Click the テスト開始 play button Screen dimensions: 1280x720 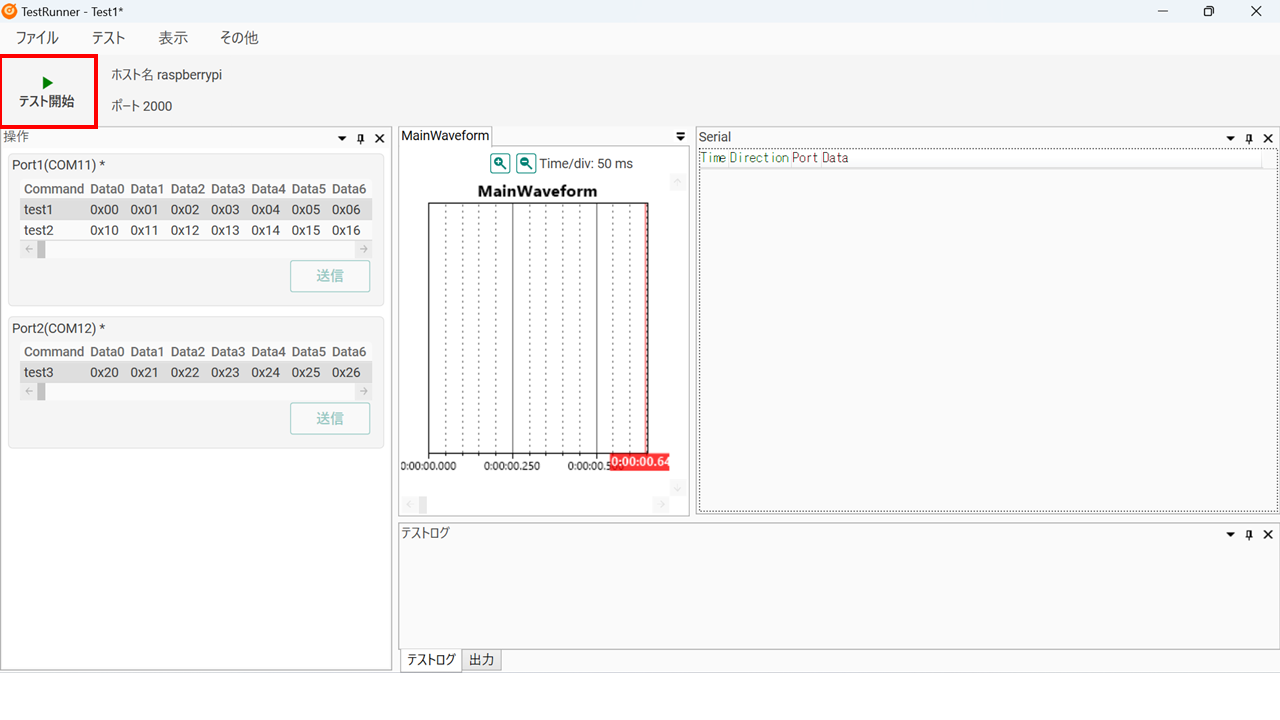click(47, 92)
